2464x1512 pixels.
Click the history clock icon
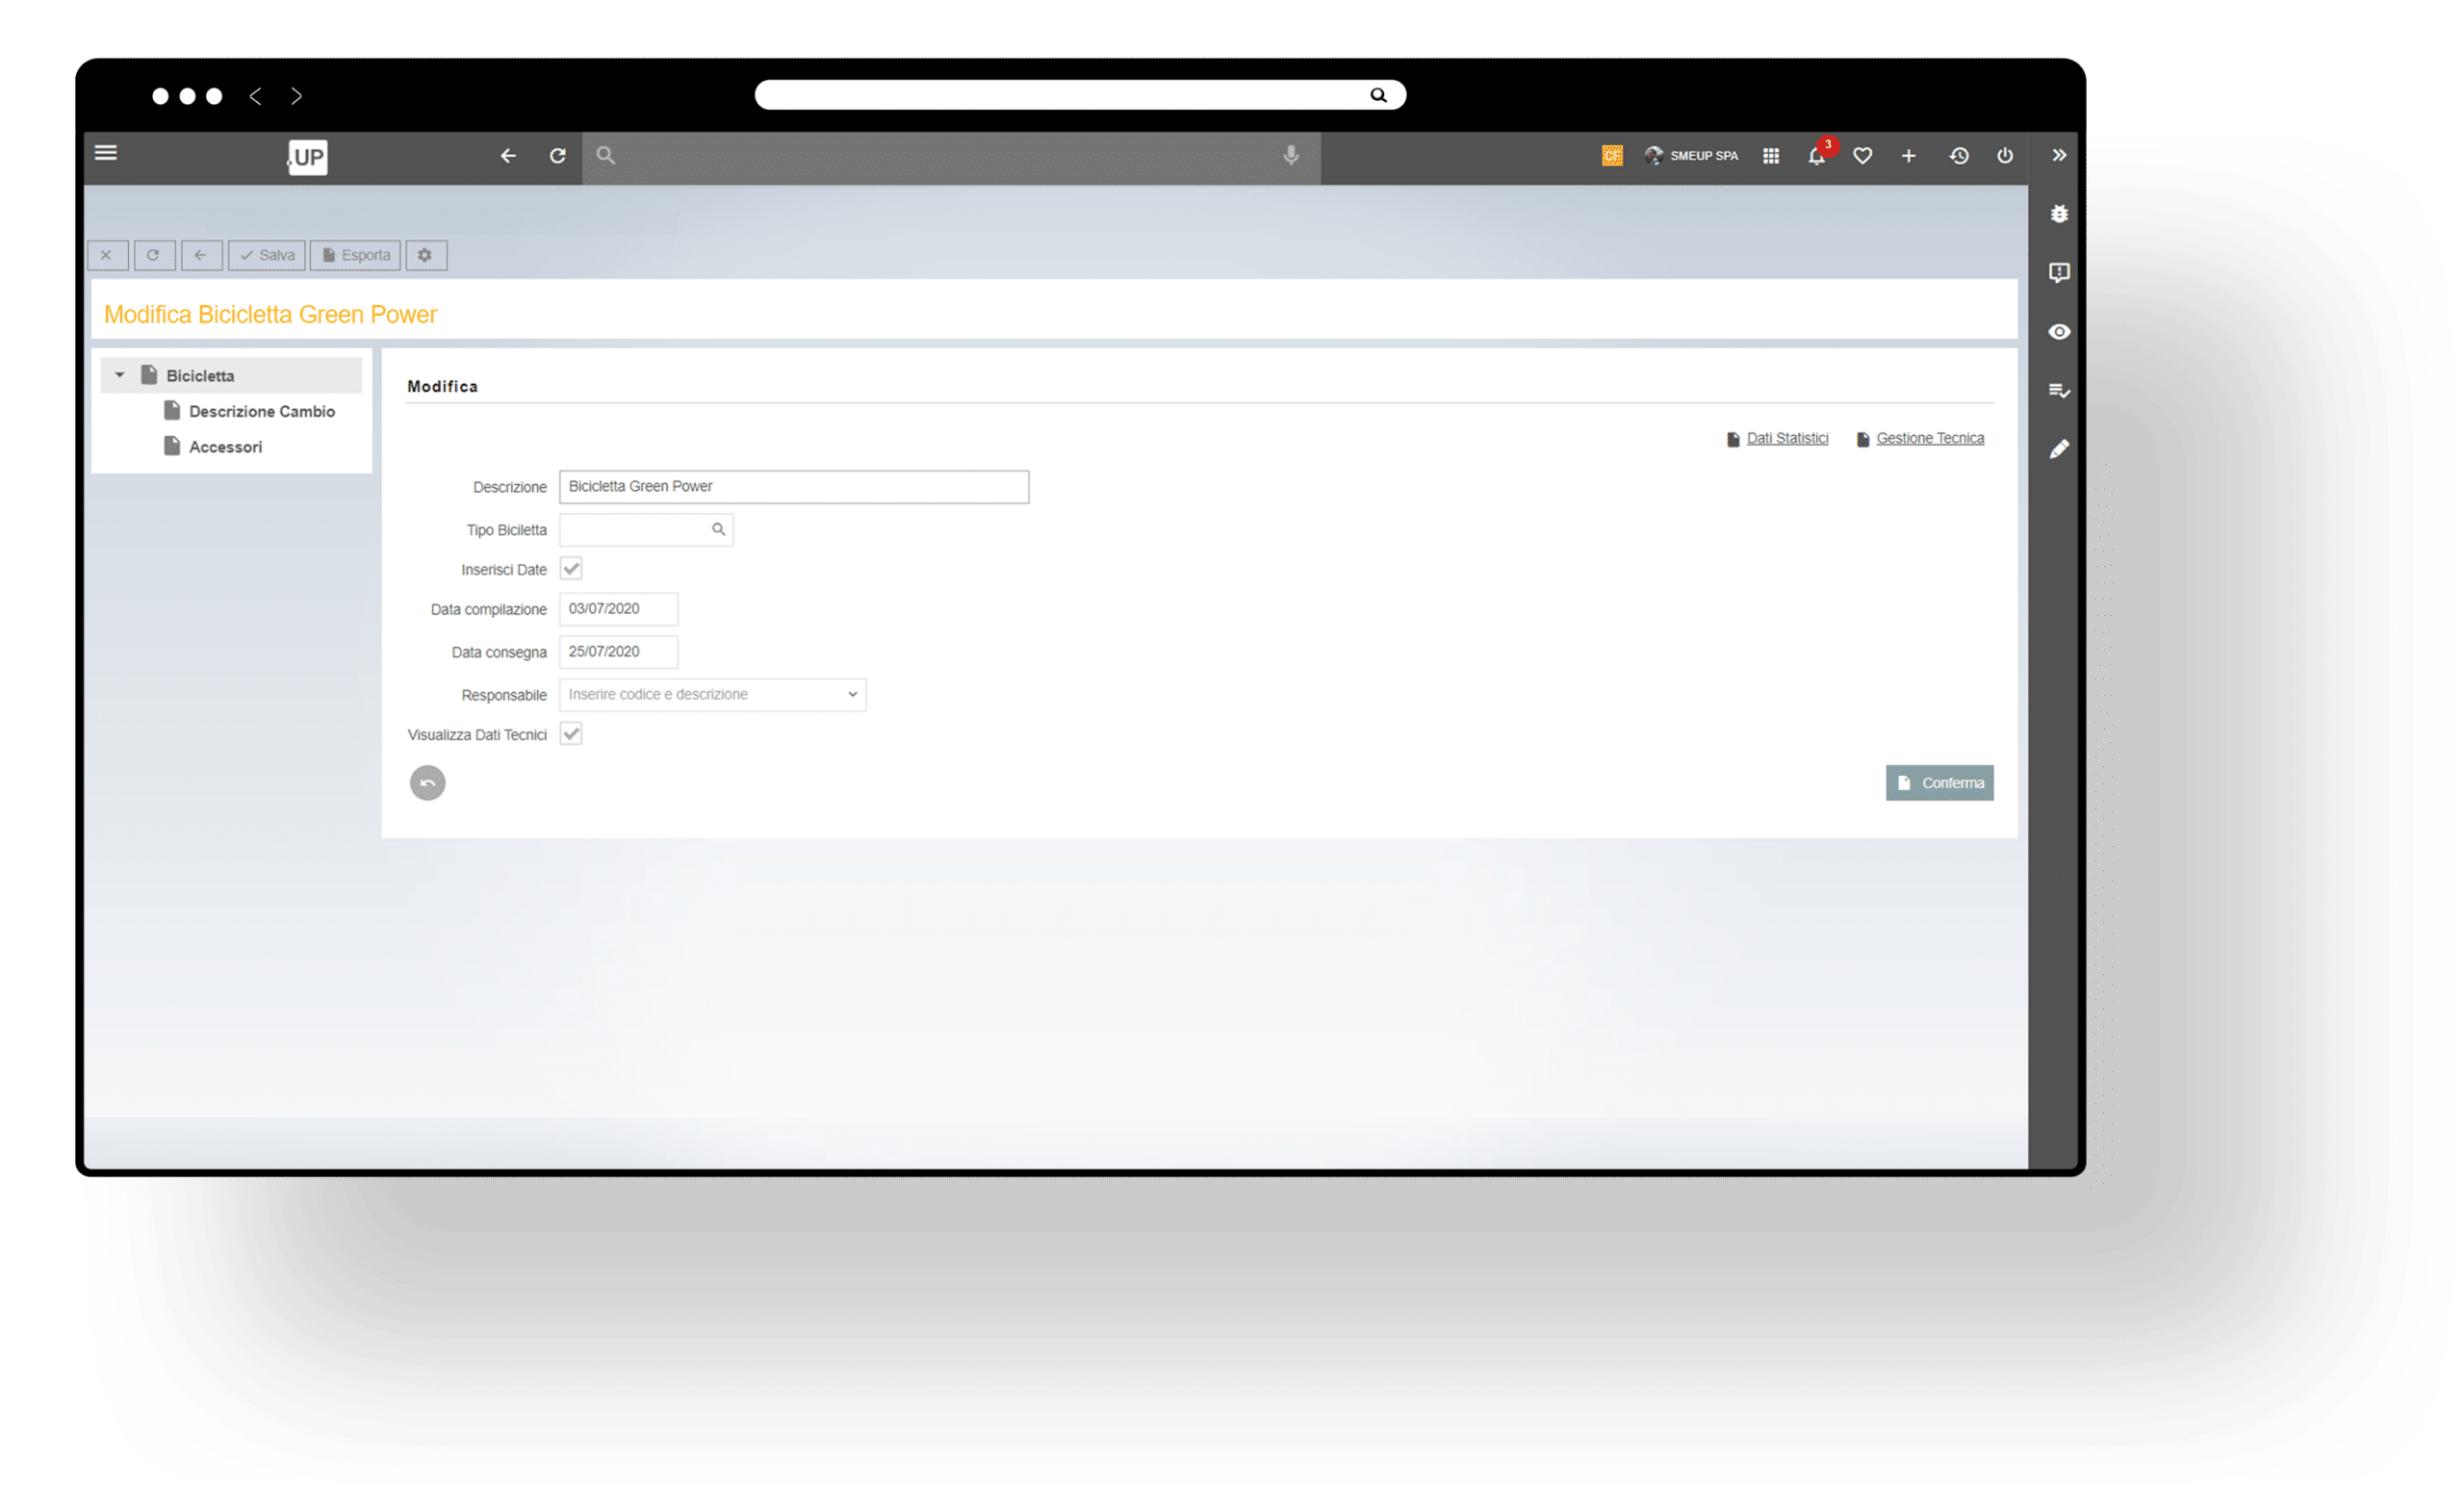[1959, 156]
